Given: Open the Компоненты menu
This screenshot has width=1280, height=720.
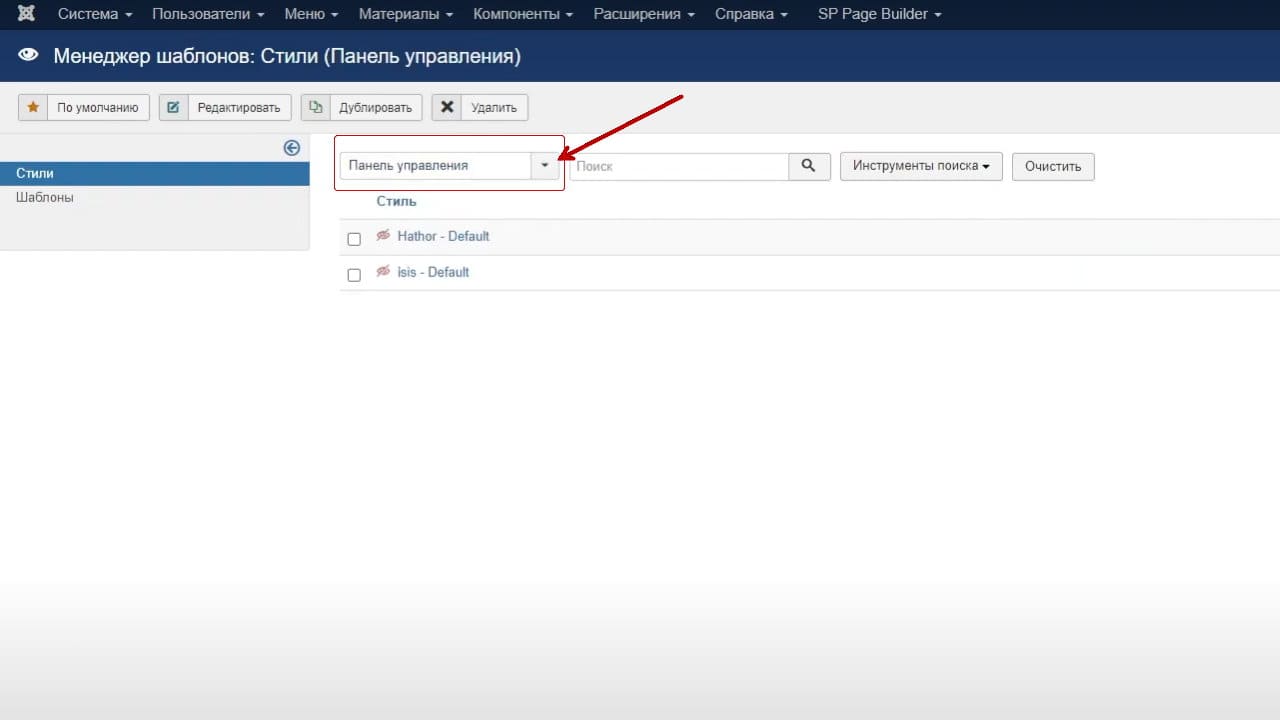Looking at the screenshot, I should 523,14.
